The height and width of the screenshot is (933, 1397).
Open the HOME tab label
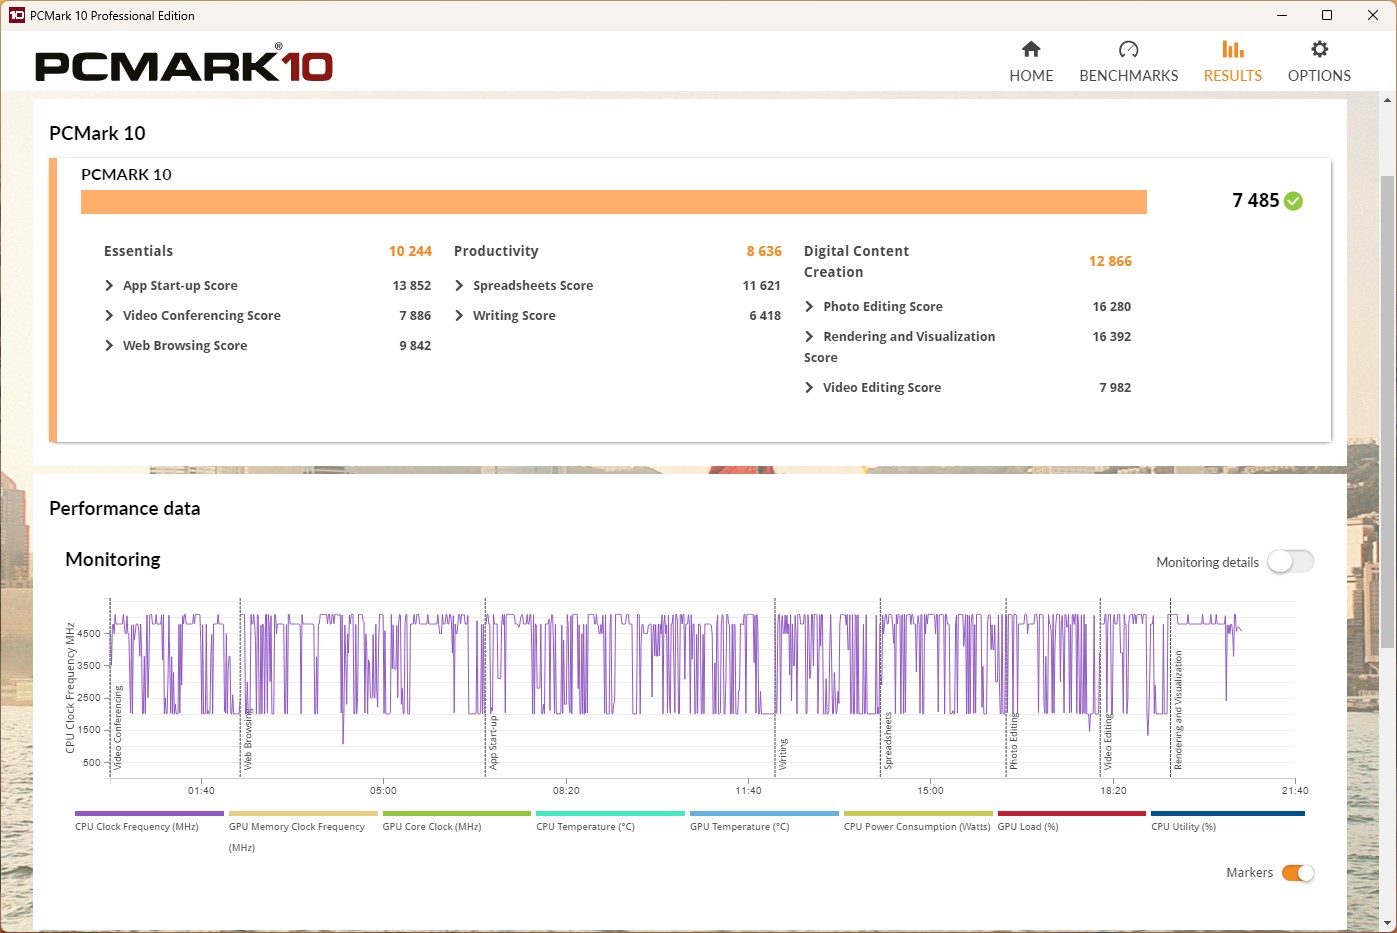click(x=1031, y=76)
